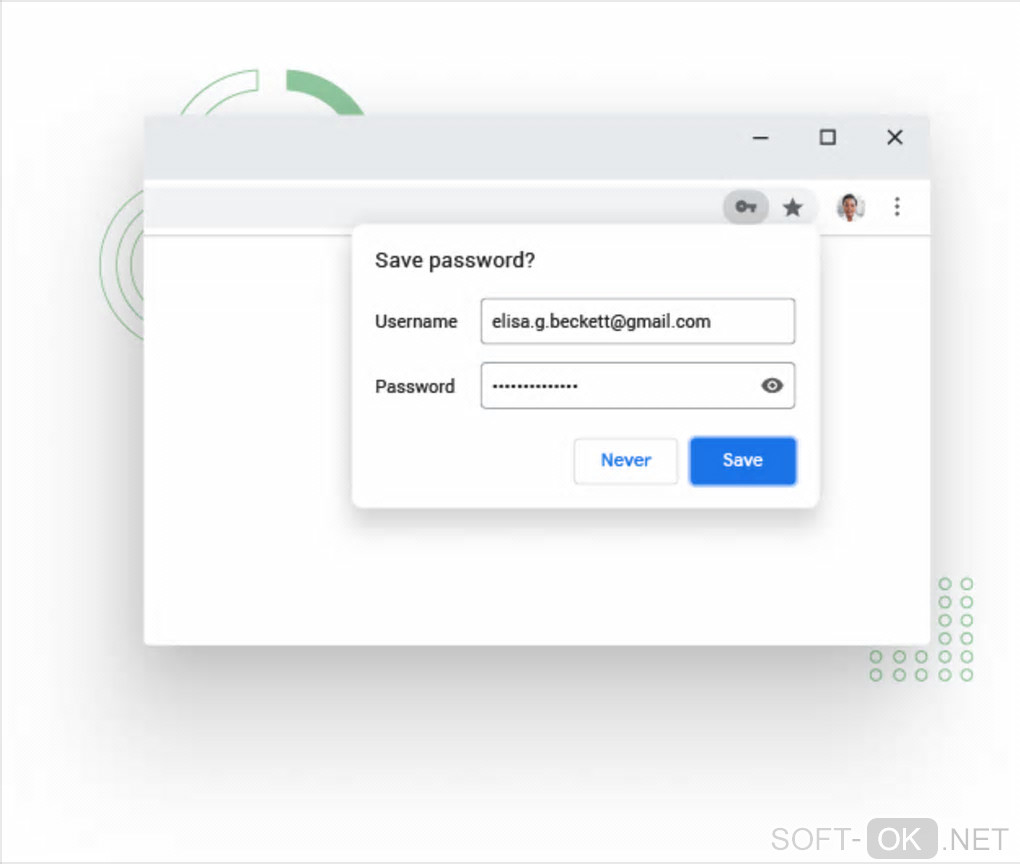The image size is (1020, 864).
Task: Click the SOFT-OK.NET watermark logo
Action: (x=889, y=839)
